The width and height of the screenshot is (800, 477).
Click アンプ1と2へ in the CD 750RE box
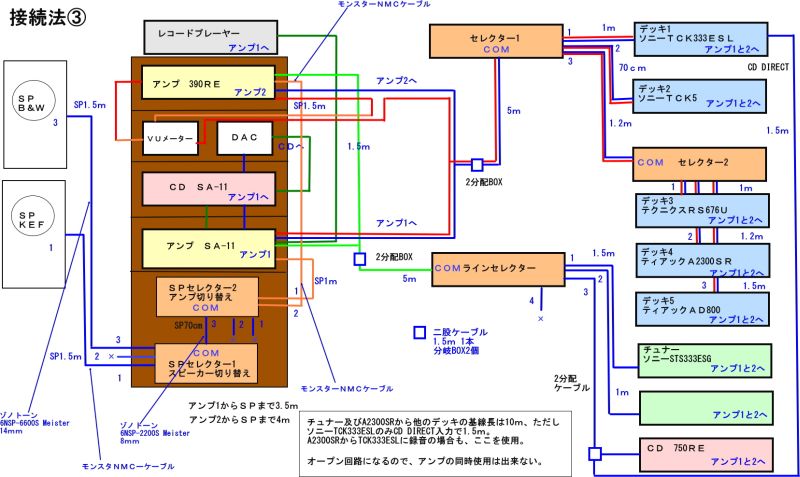[x=738, y=461]
